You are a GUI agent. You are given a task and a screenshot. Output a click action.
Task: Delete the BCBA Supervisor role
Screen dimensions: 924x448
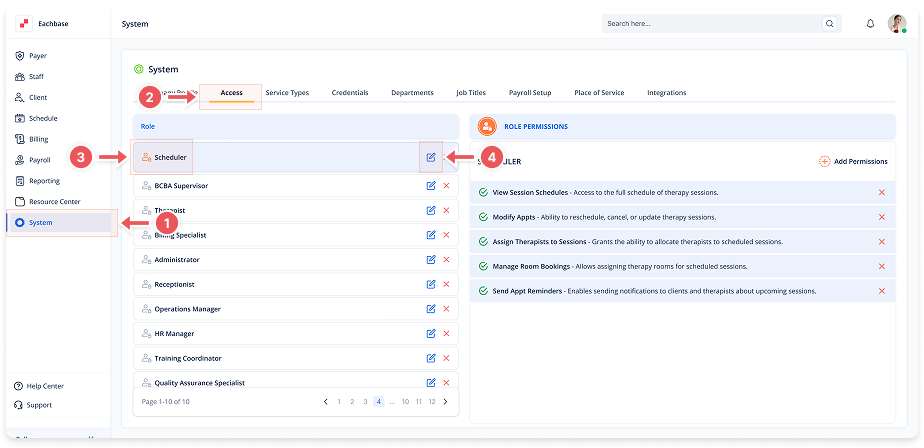(446, 186)
